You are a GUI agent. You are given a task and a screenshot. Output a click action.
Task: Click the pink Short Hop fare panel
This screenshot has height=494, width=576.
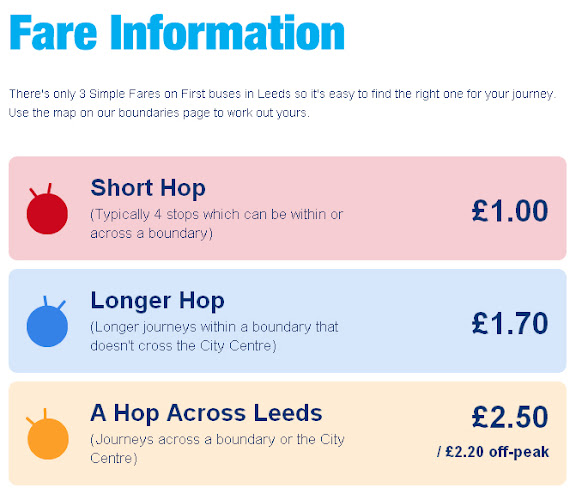[288, 208]
